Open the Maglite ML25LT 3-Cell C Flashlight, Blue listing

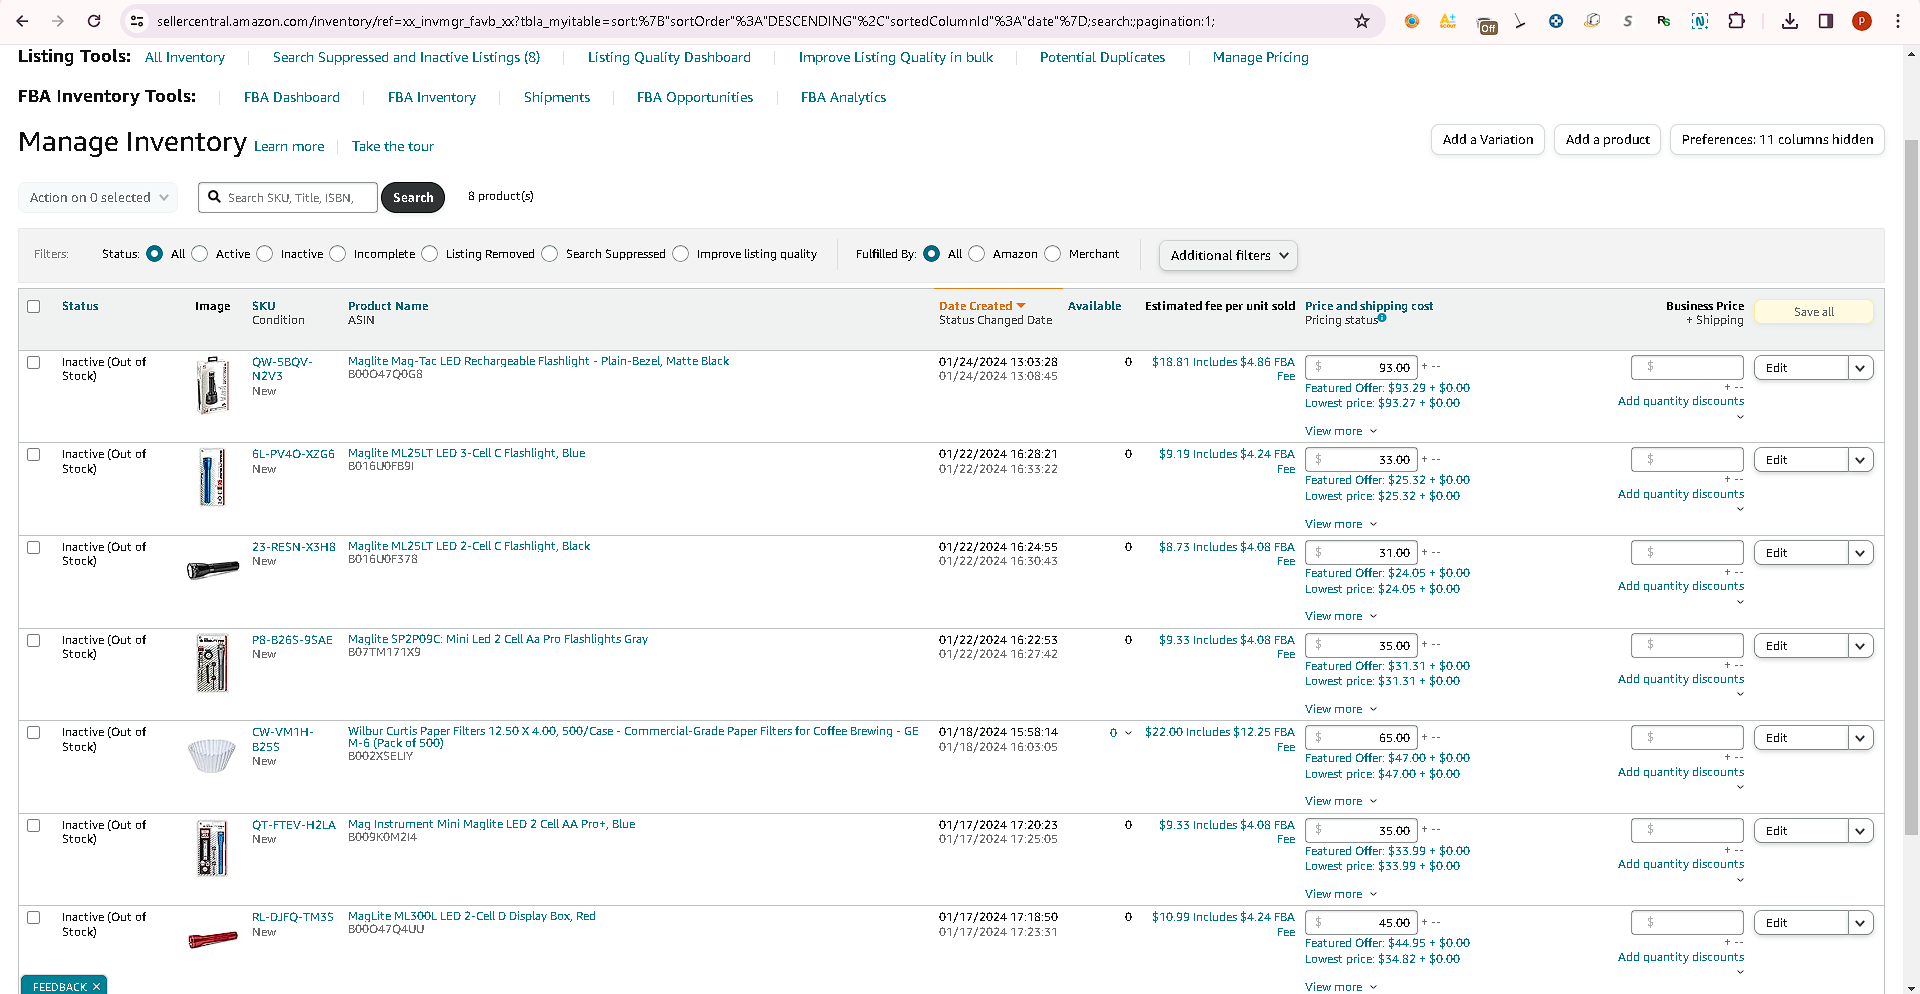pyautogui.click(x=467, y=454)
